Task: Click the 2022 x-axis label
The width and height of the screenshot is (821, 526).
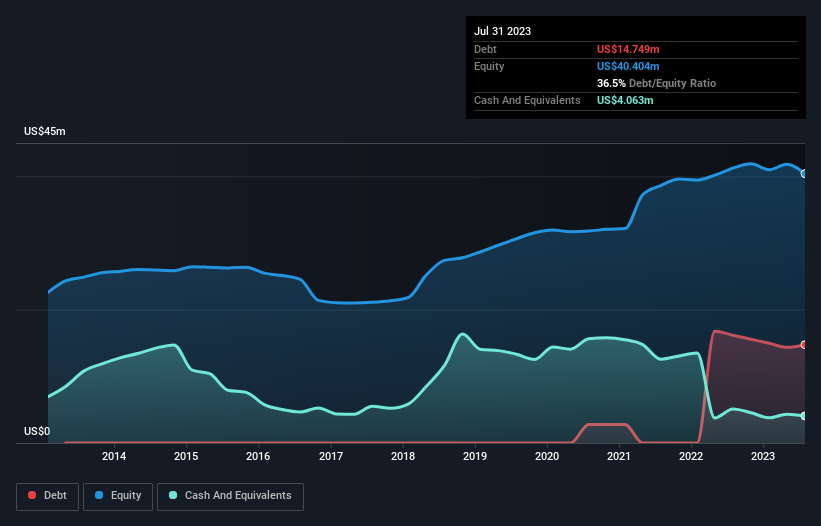Action: pyautogui.click(x=691, y=456)
